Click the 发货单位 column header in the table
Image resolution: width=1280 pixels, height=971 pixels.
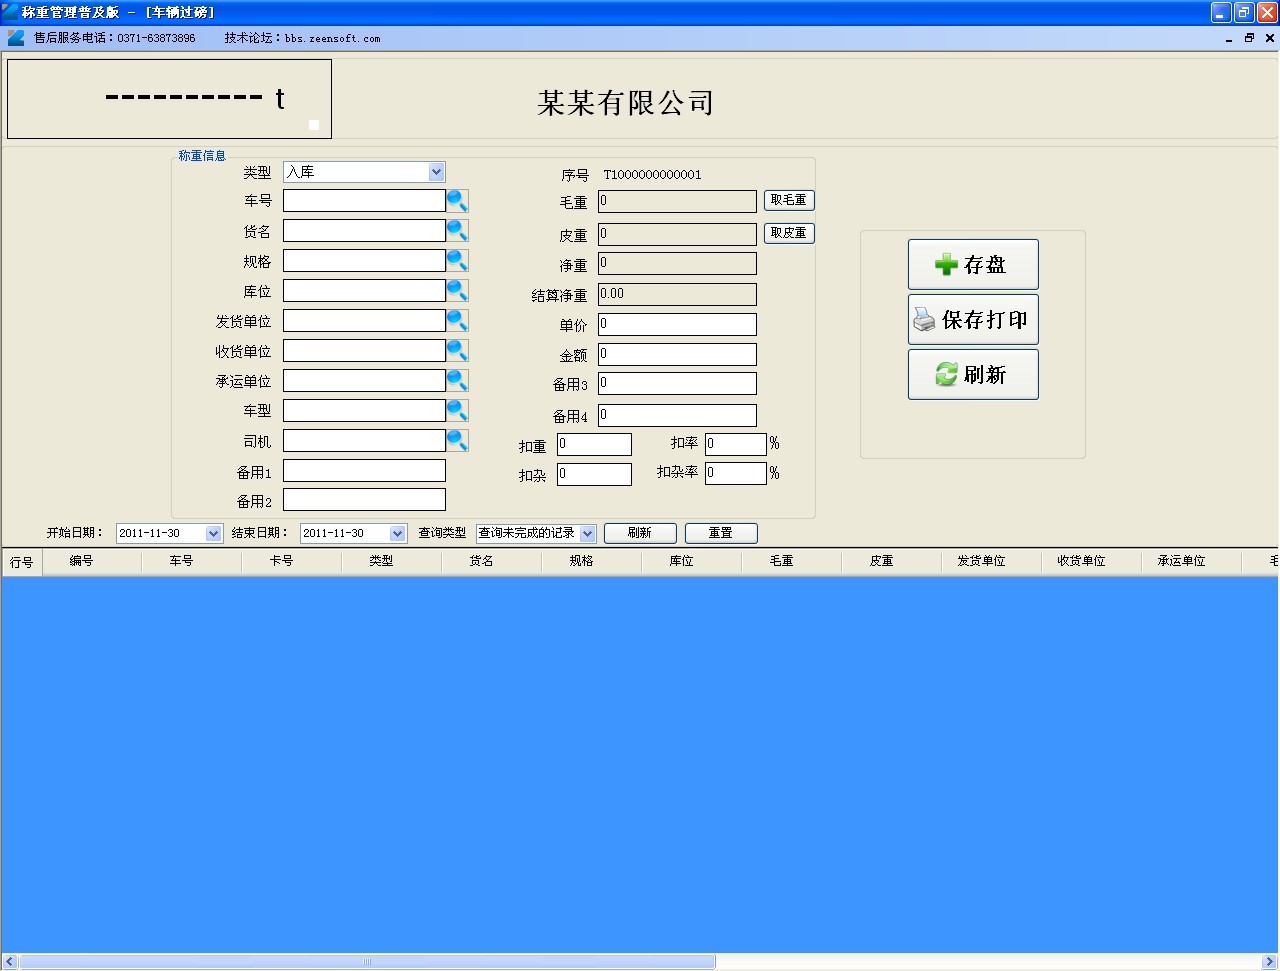[x=991, y=562]
